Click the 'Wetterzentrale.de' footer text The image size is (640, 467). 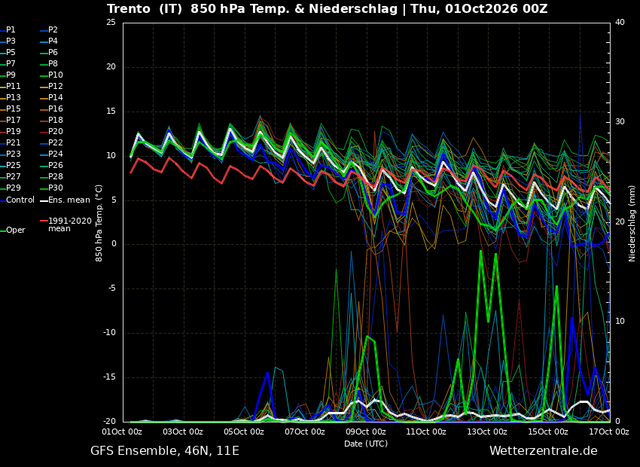[543, 451]
